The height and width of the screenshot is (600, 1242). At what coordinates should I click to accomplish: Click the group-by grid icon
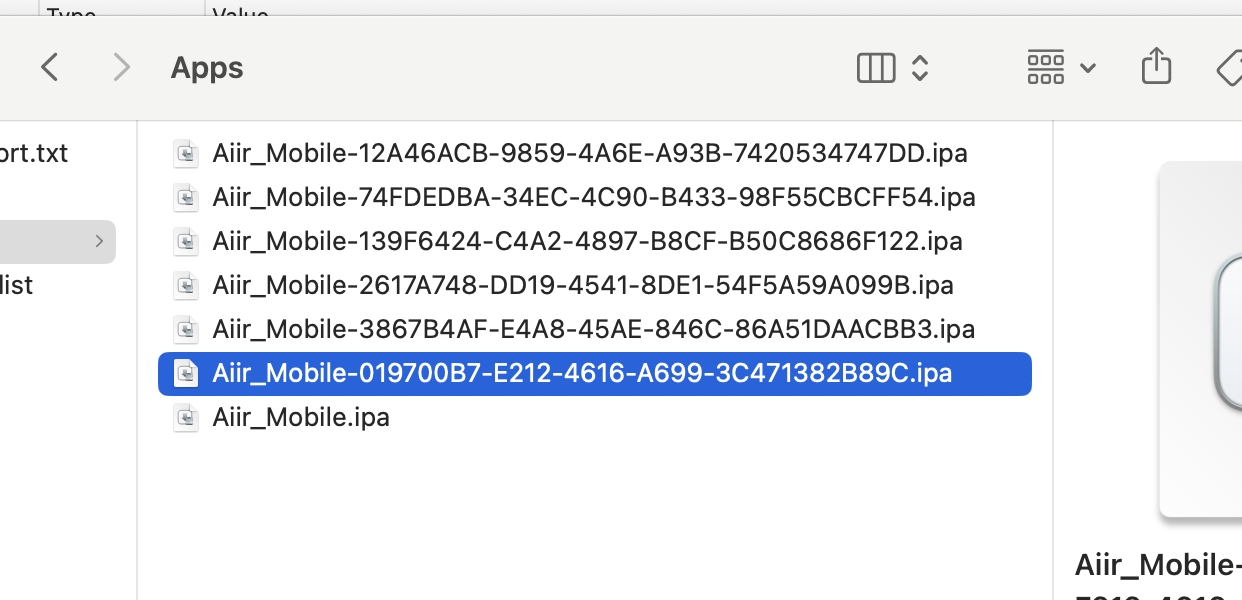[1045, 68]
